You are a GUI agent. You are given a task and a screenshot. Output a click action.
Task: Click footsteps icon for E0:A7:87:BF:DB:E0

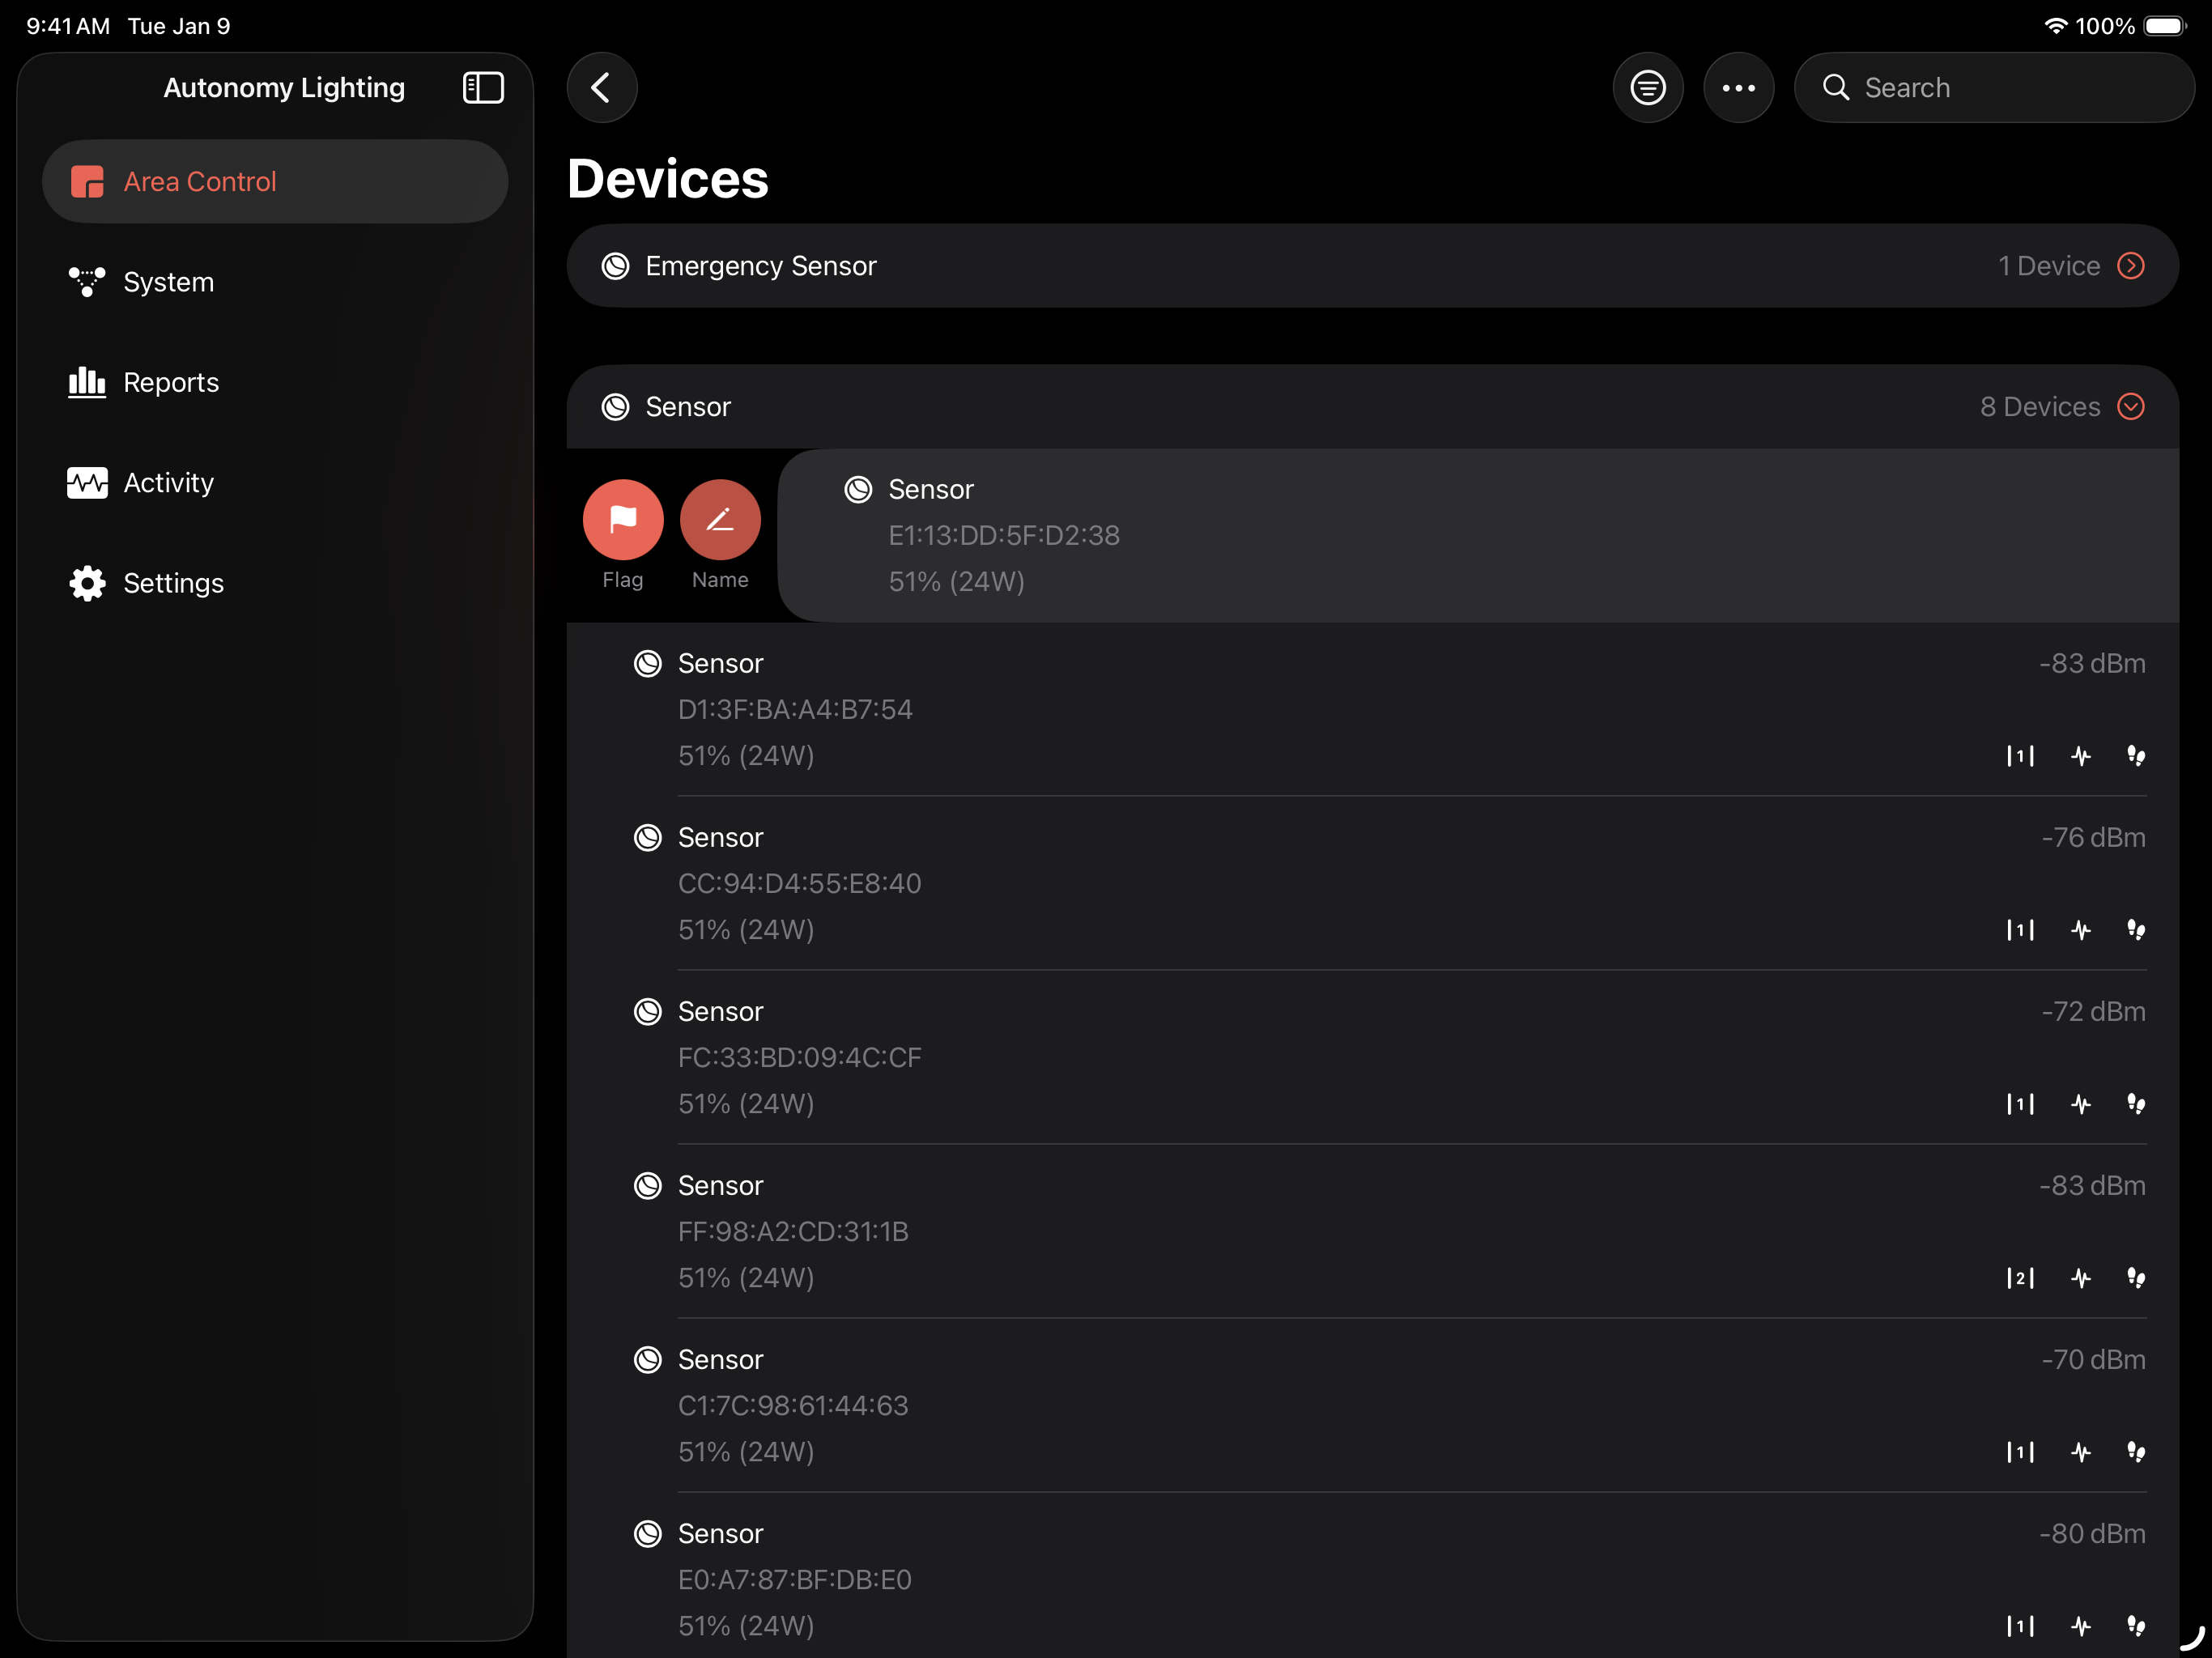coord(2136,1626)
